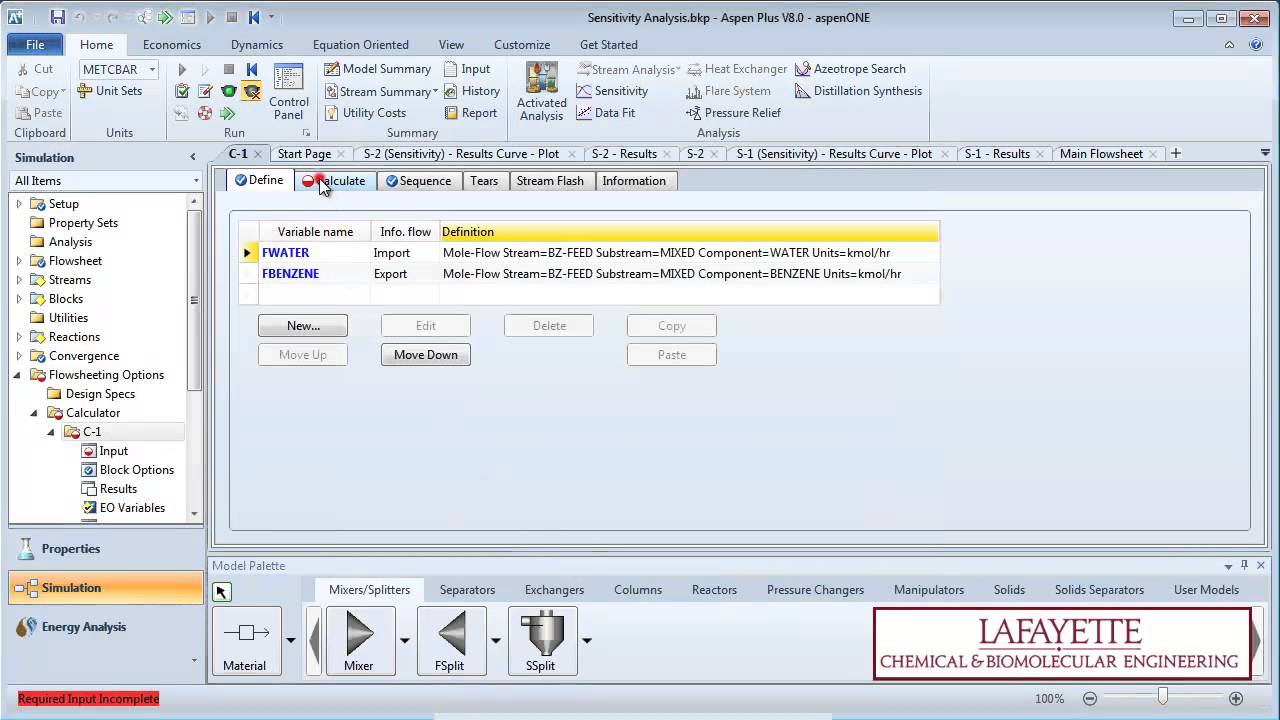This screenshot has height=720, width=1280.
Task: Add a new tab with plus button
Action: [x=1176, y=153]
